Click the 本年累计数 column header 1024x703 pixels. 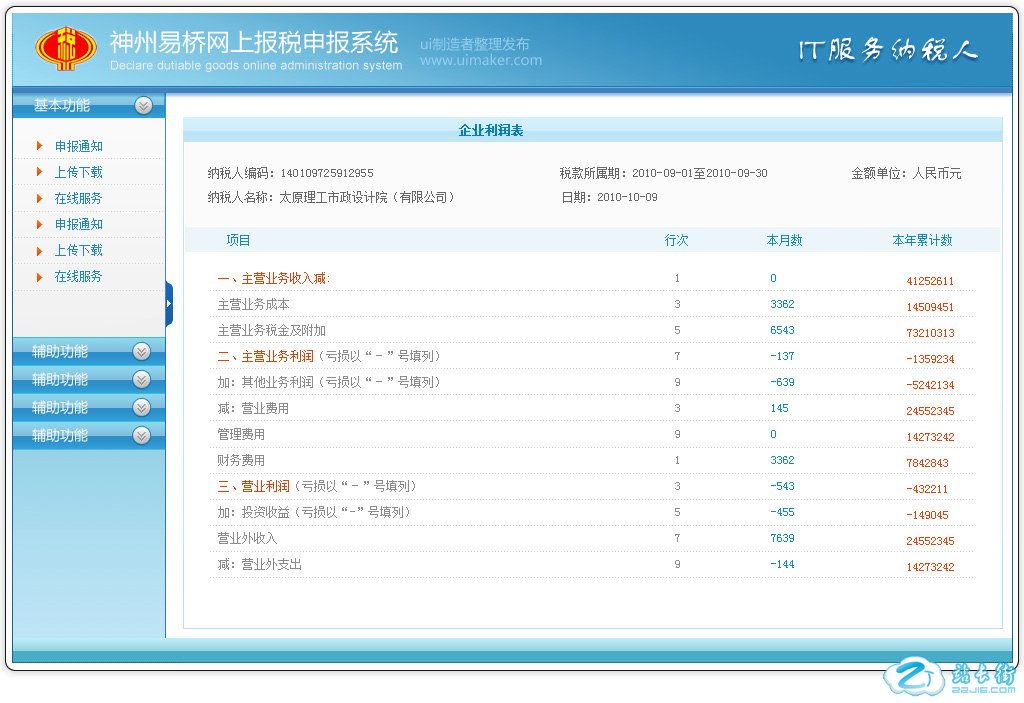pos(922,240)
